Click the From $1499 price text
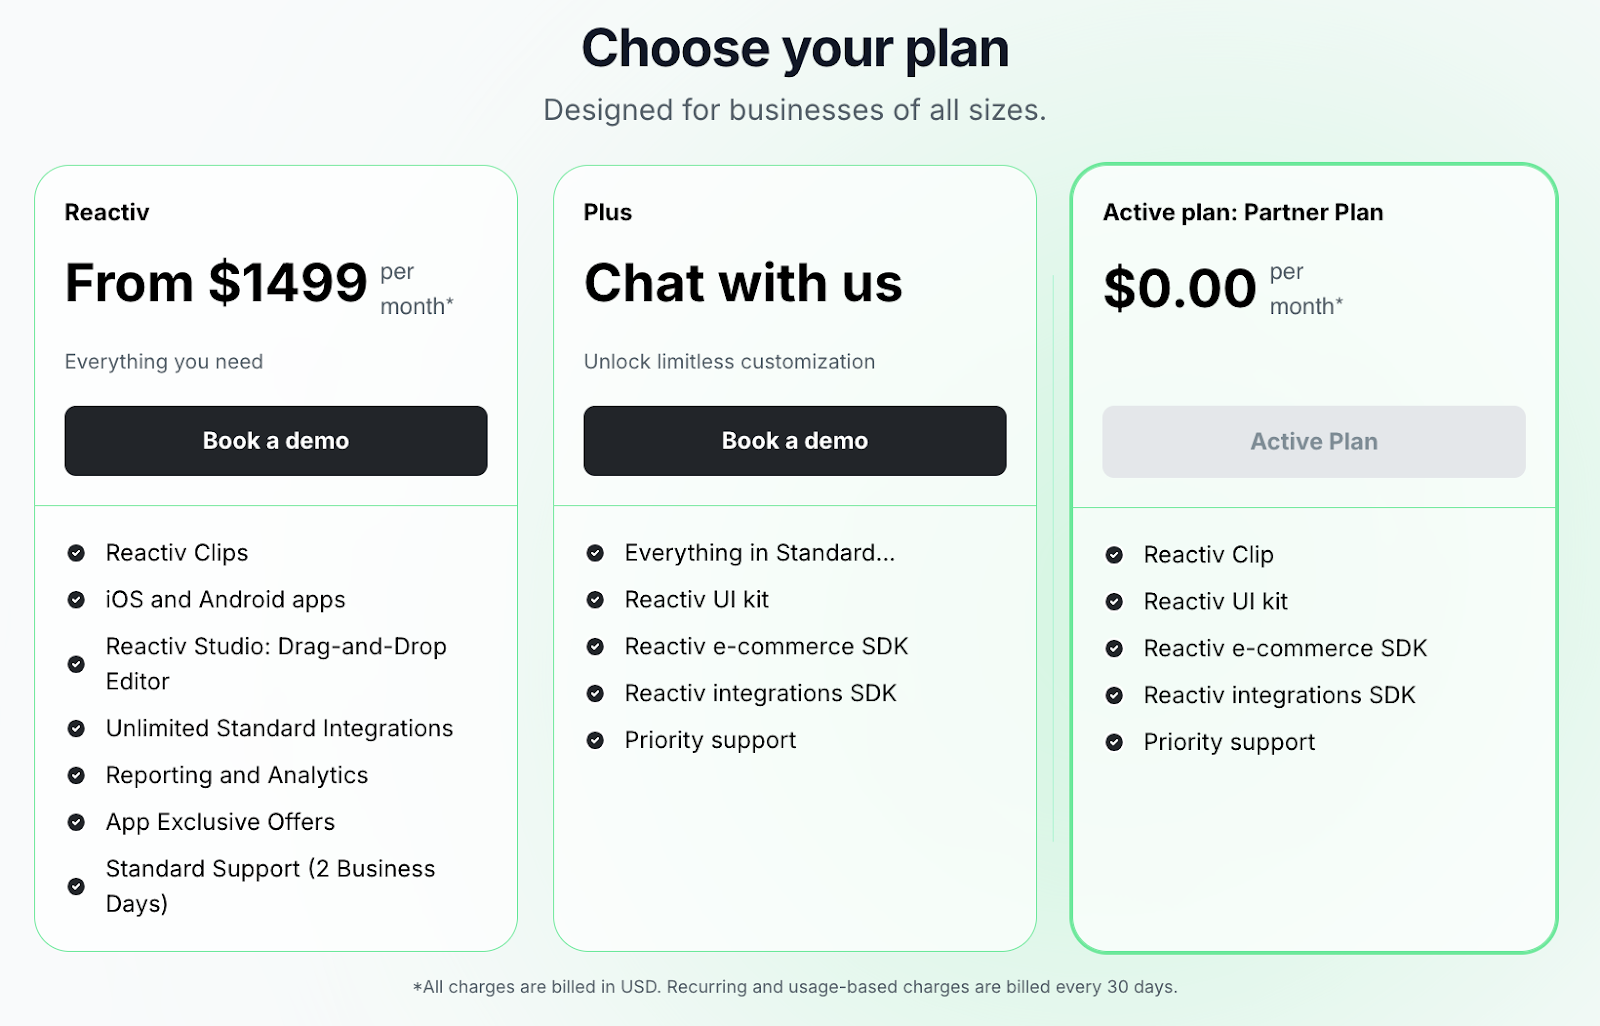 216,283
